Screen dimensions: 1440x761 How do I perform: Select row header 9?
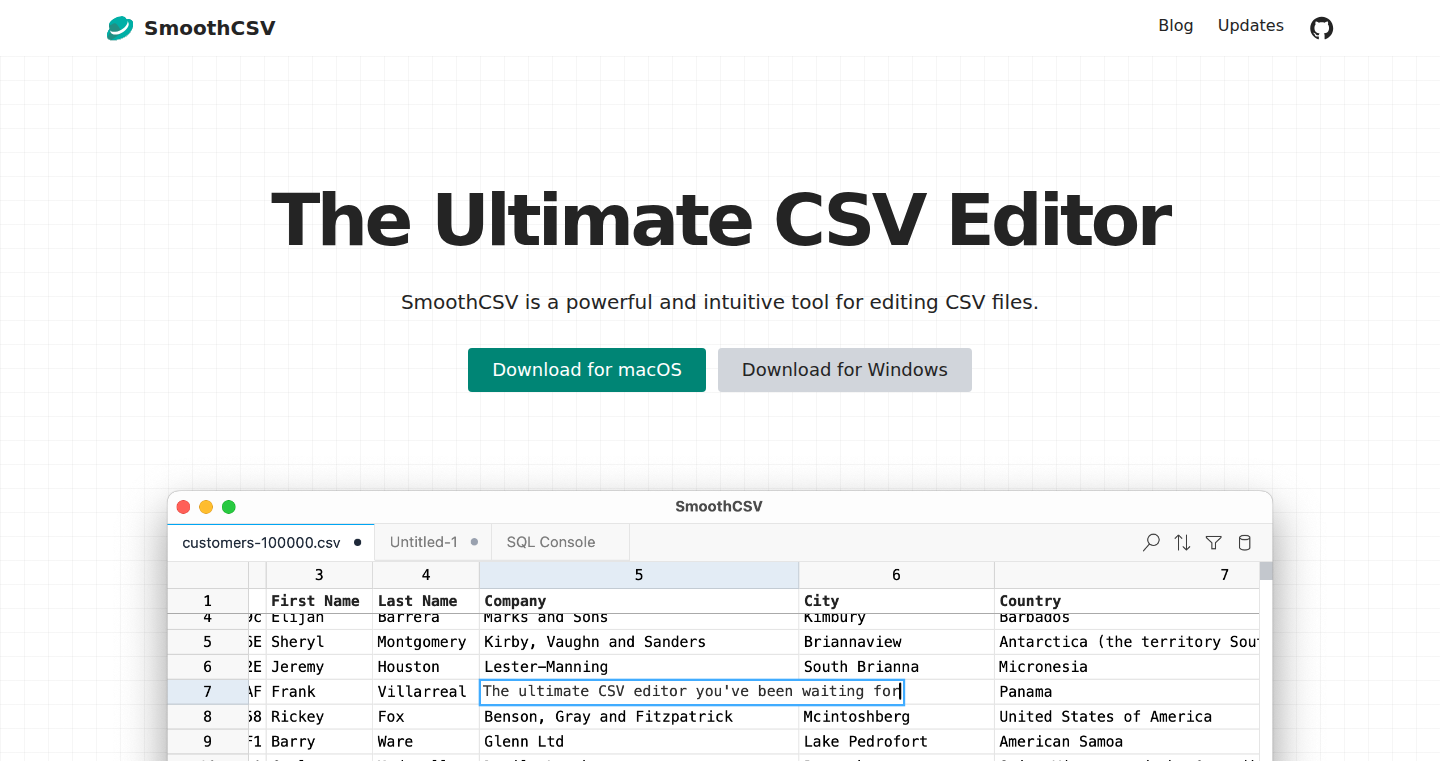[208, 742]
